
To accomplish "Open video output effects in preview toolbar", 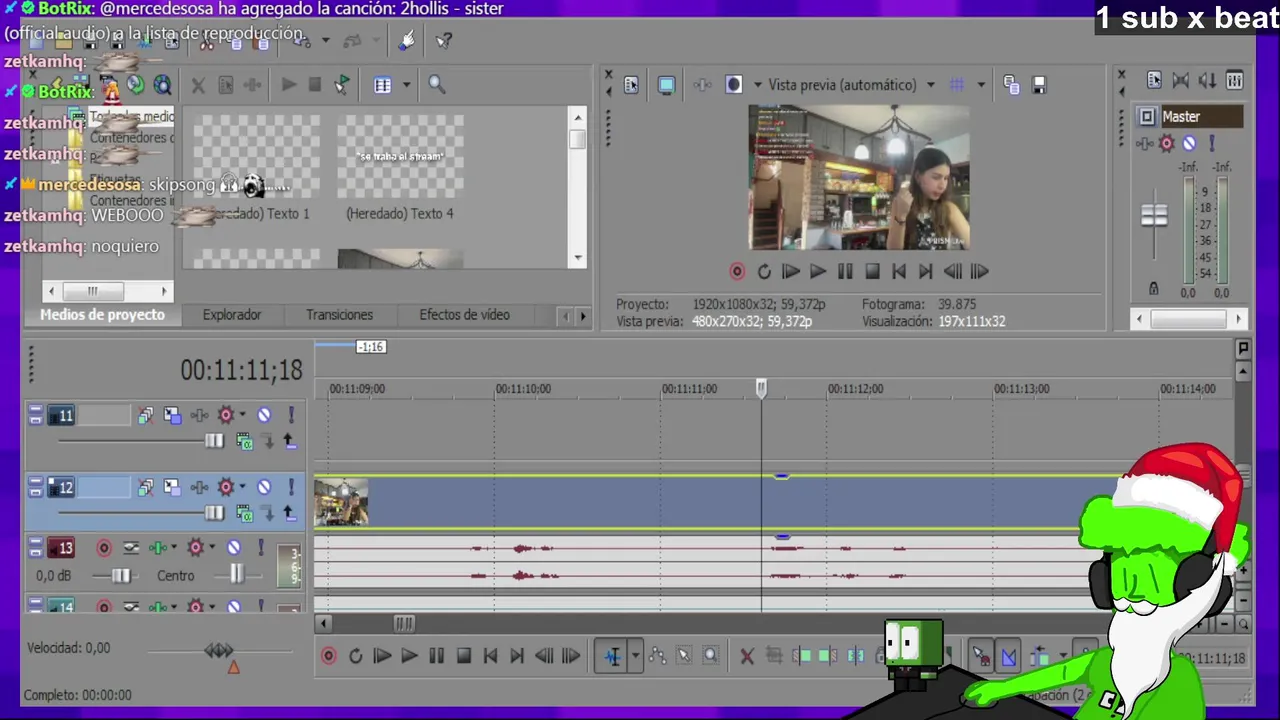I will click(x=702, y=85).
